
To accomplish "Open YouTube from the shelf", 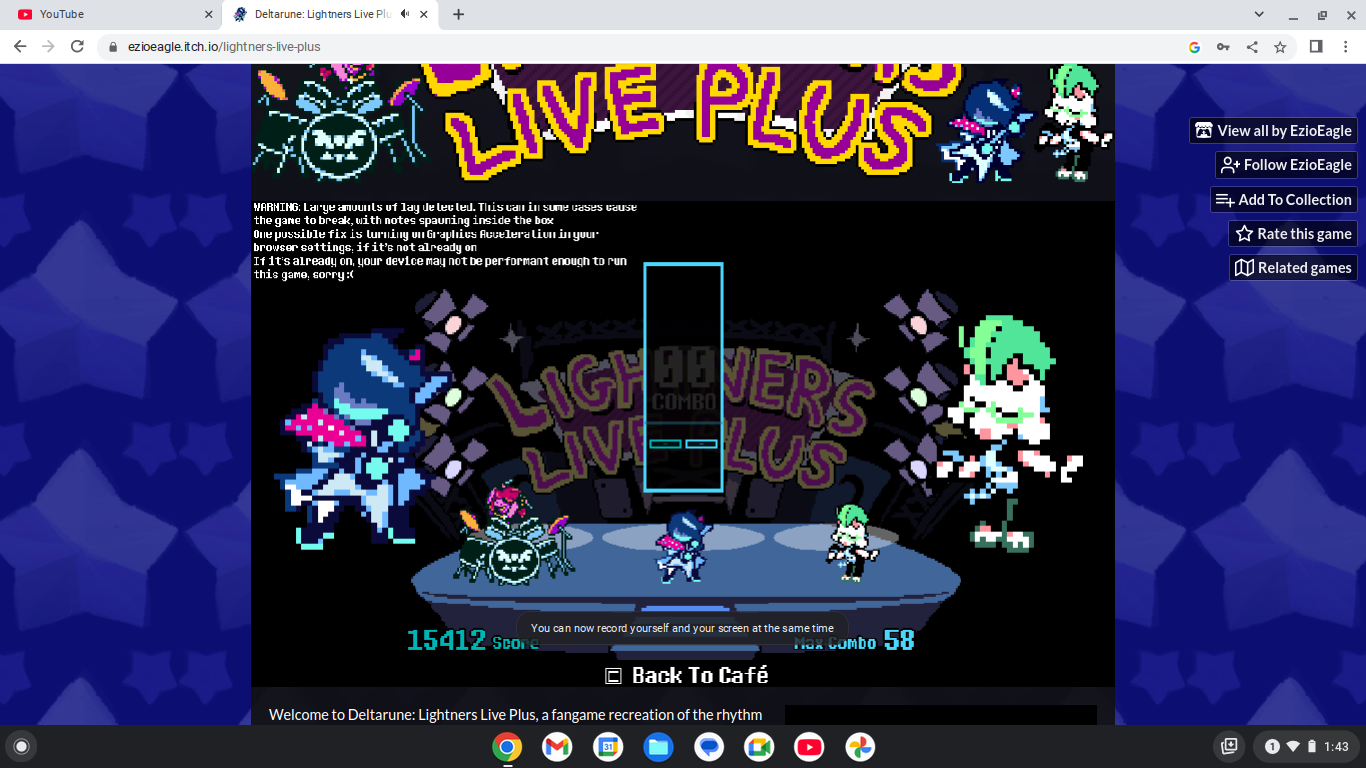I will click(x=810, y=747).
